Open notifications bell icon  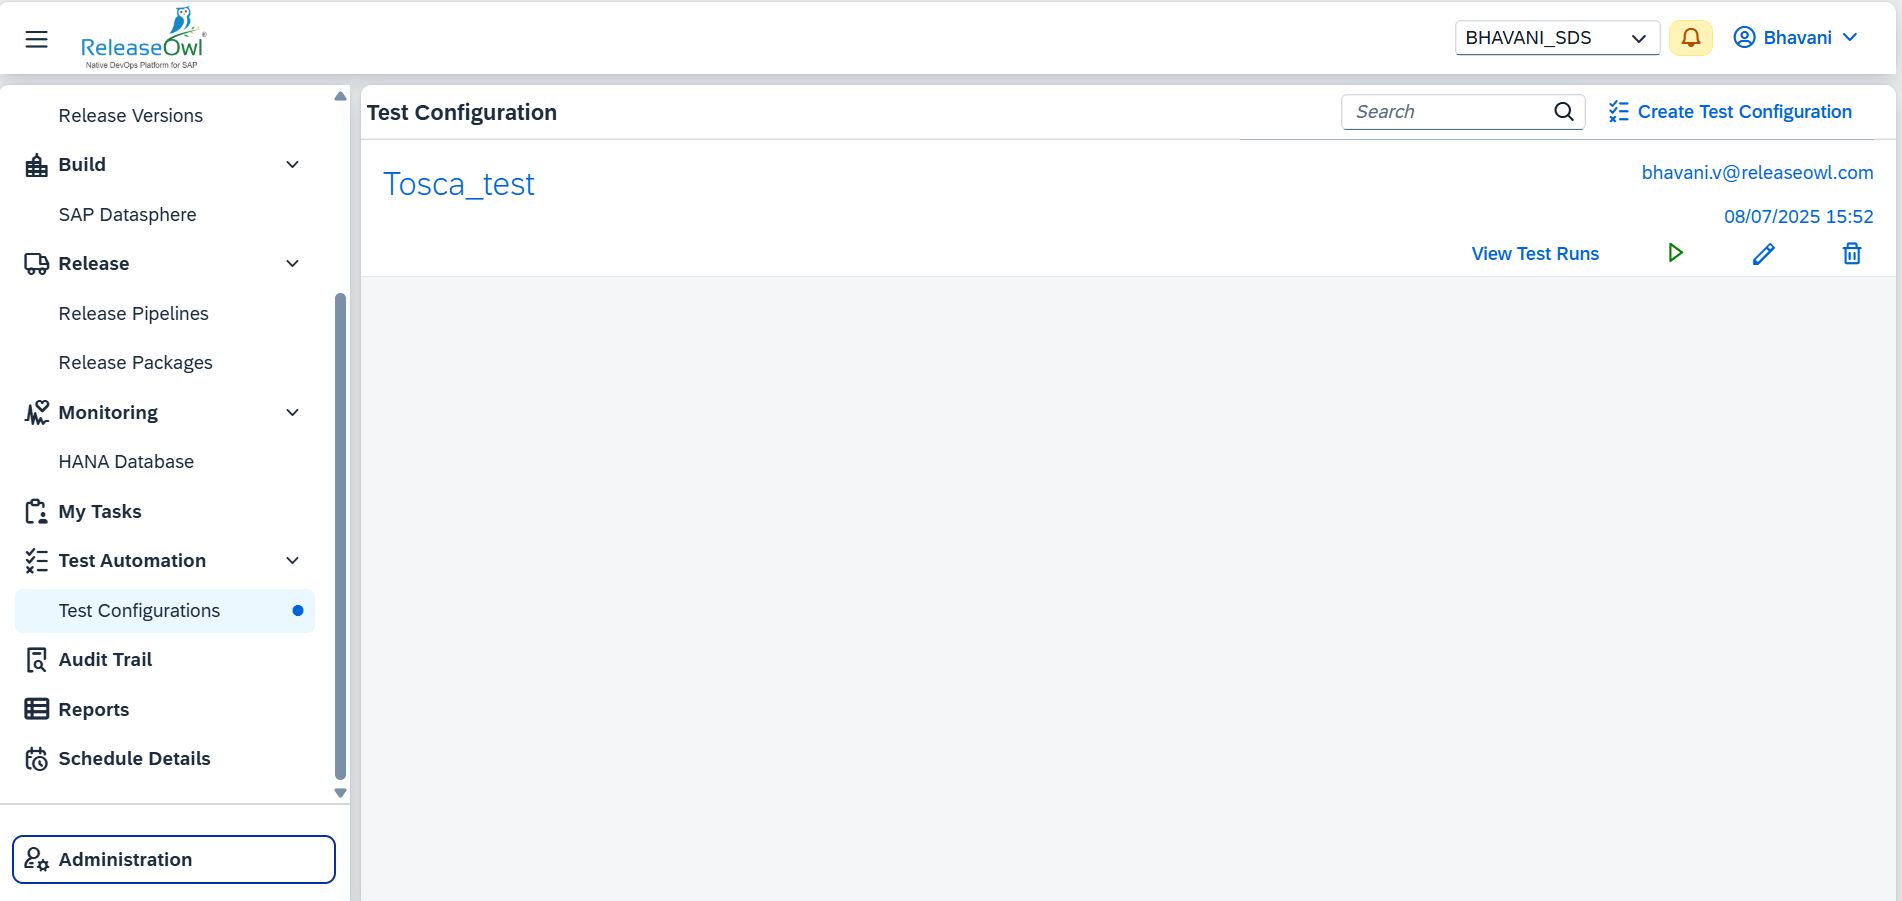click(x=1690, y=38)
